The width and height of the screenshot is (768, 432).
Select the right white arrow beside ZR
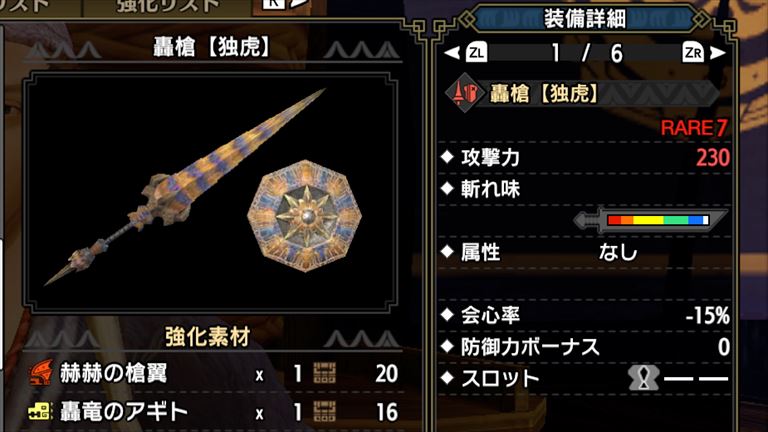coord(718,52)
